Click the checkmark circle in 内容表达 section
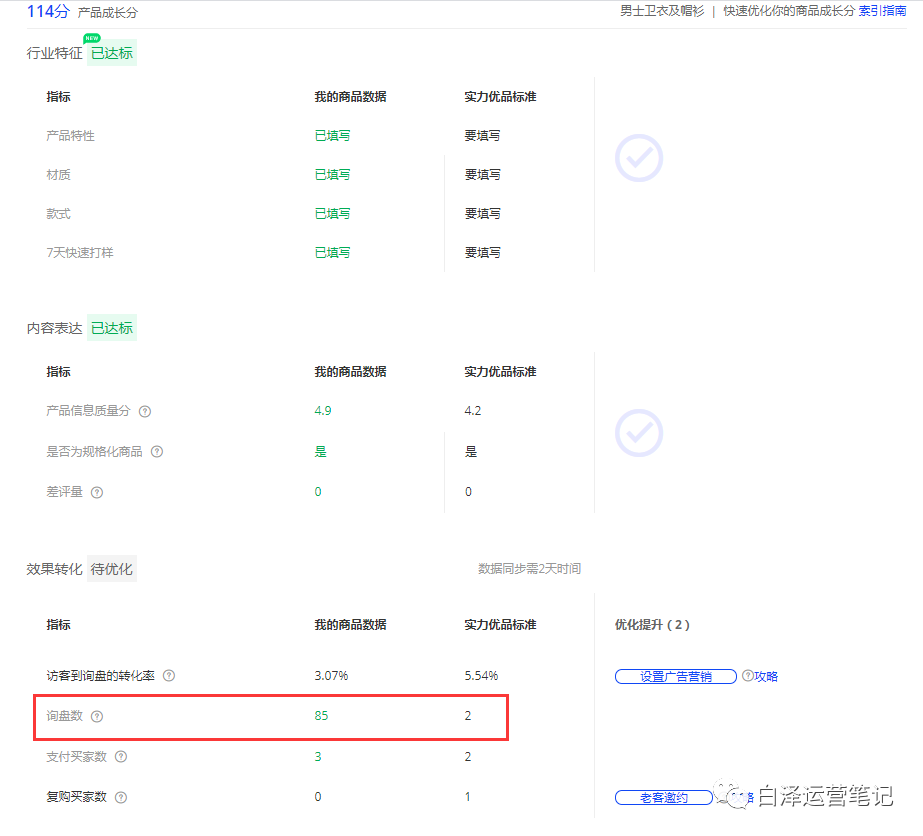Image resolution: width=923 pixels, height=836 pixels. [638, 433]
